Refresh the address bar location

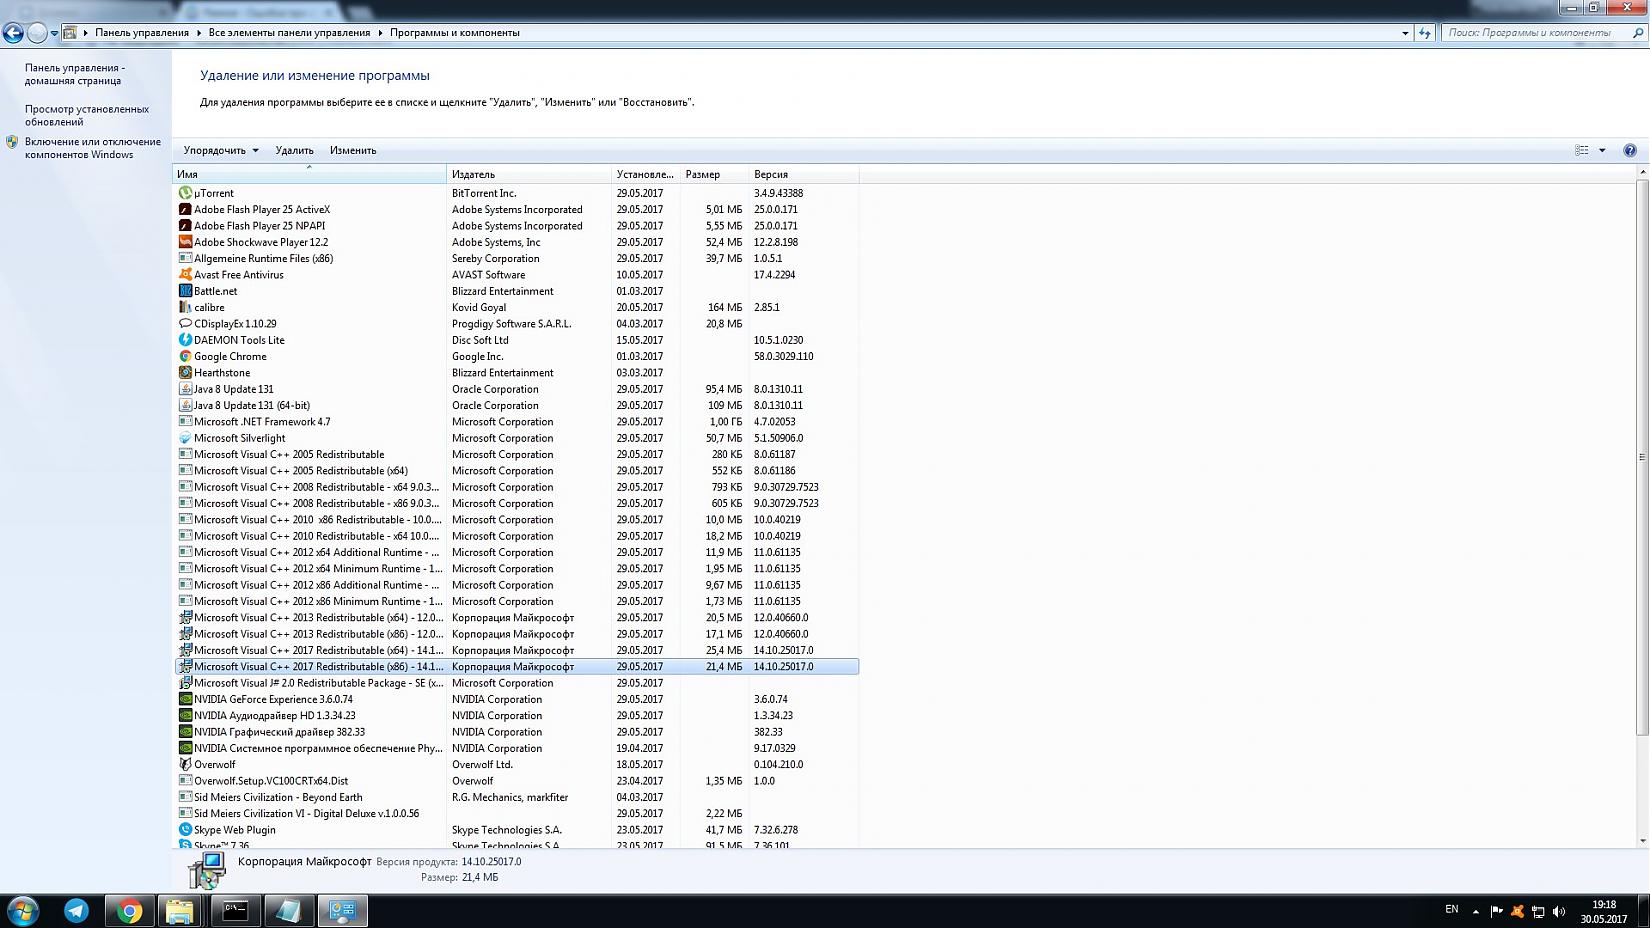(x=1425, y=33)
